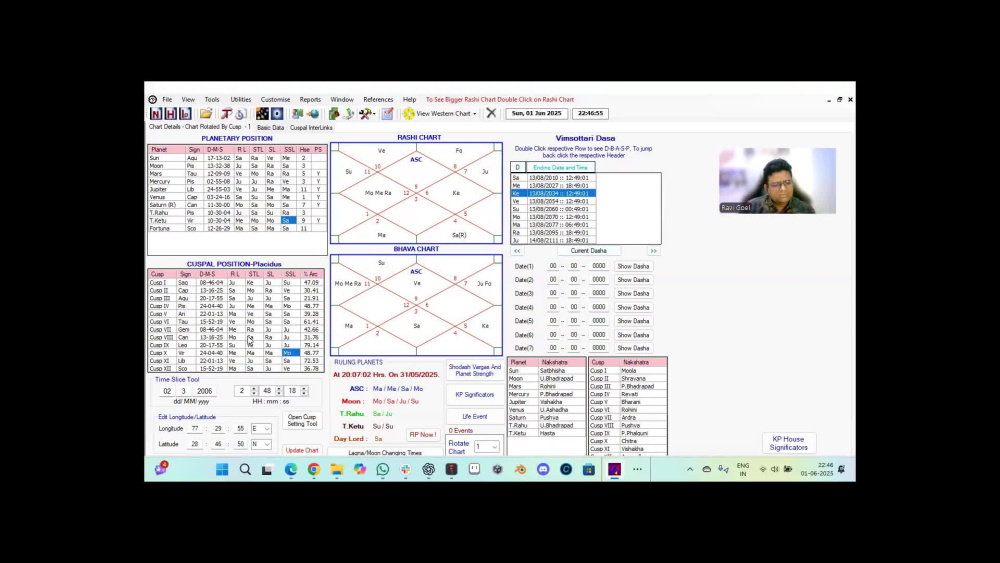The height and width of the screenshot is (563, 1000).
Task: Click the people matching toolbar icon
Action: pos(298,113)
